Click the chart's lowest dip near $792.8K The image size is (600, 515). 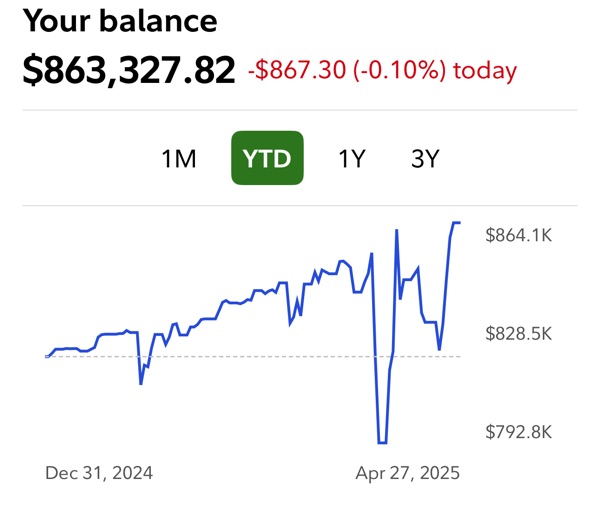(382, 441)
